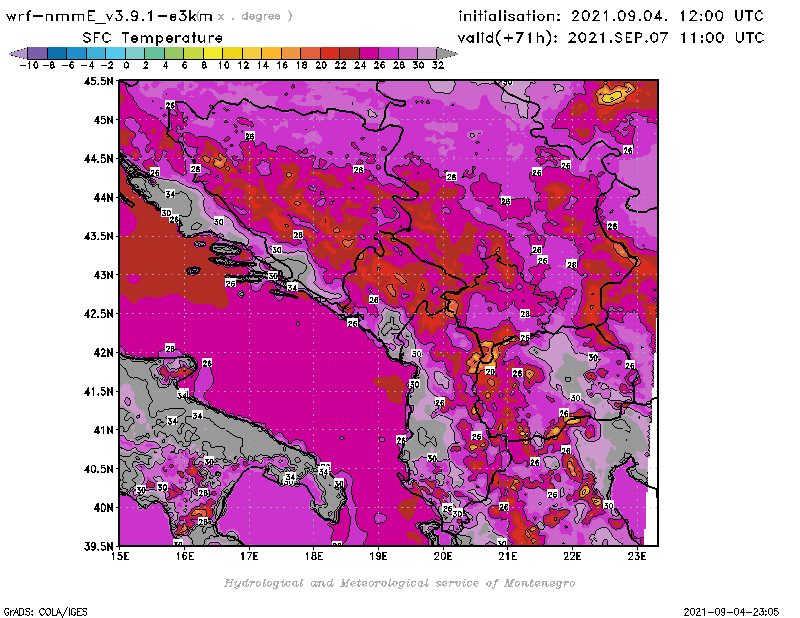
Task: Click the colorbar label '12'
Action: point(243,65)
